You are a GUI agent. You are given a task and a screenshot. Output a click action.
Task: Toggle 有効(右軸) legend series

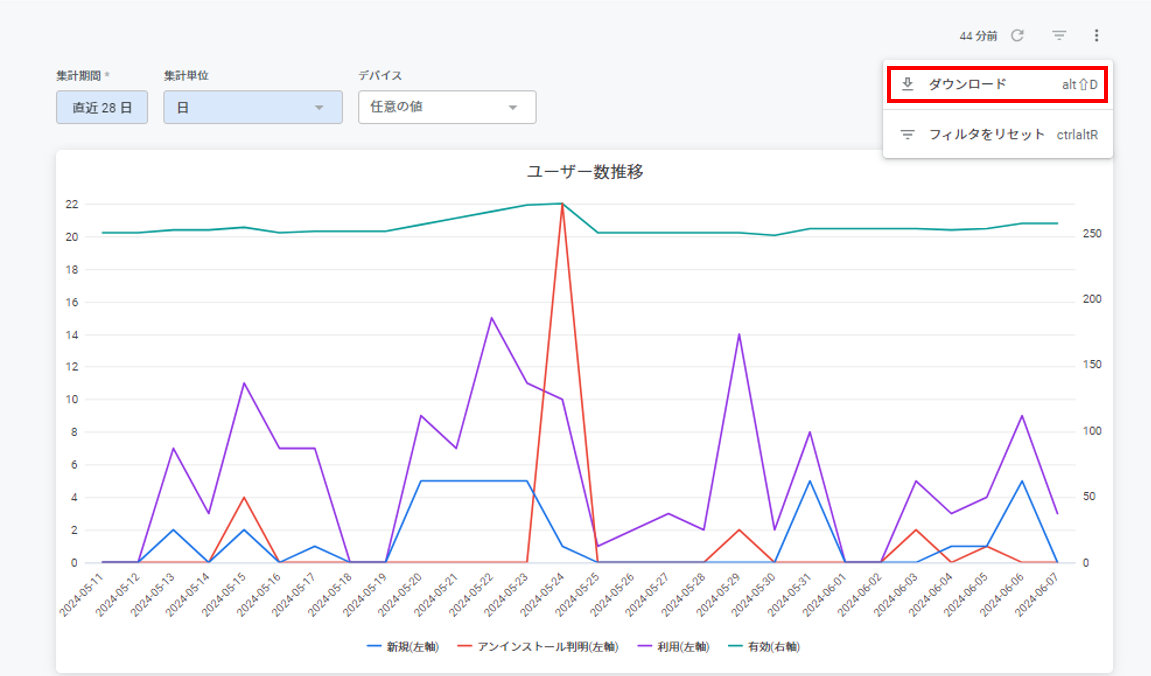[x=764, y=647]
